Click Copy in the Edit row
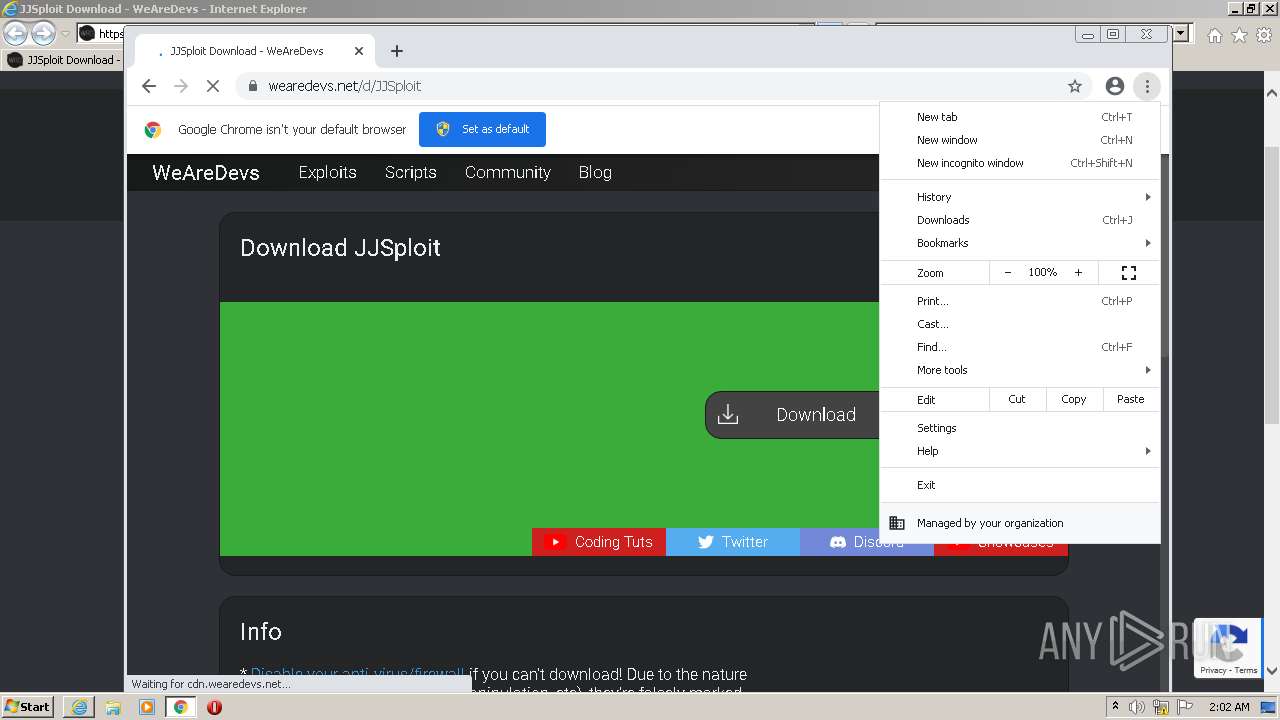Image resolution: width=1280 pixels, height=720 pixels. (1074, 399)
